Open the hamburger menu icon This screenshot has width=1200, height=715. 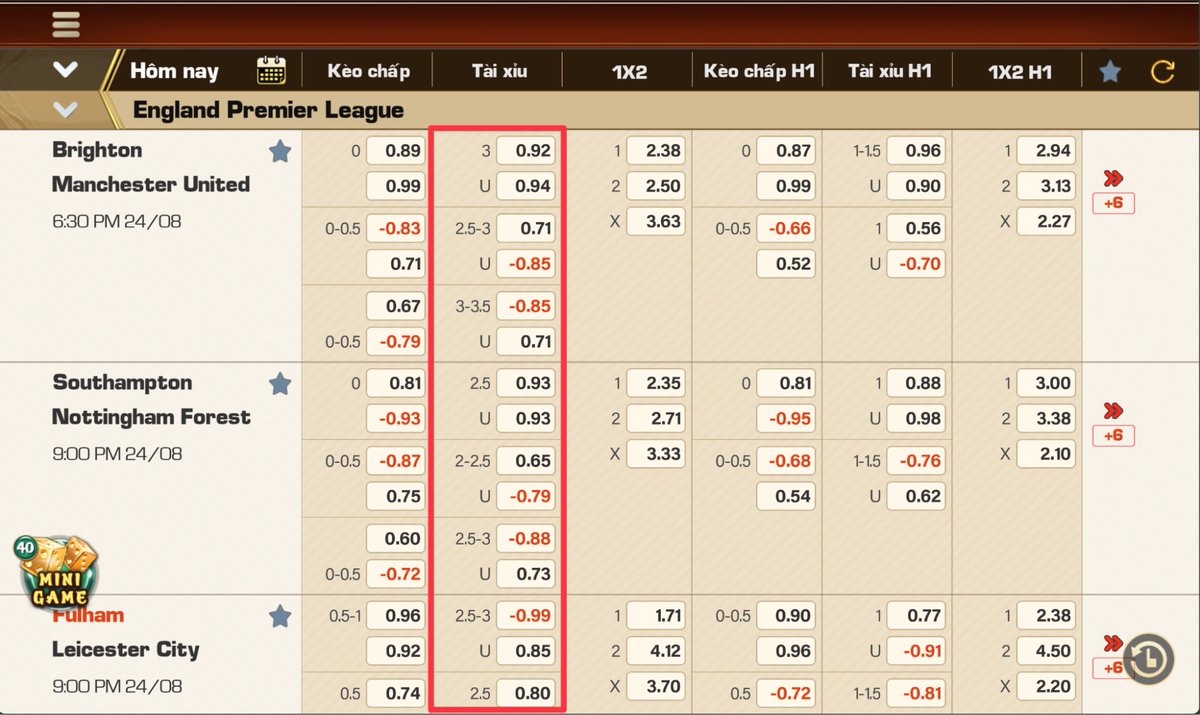[x=66, y=24]
